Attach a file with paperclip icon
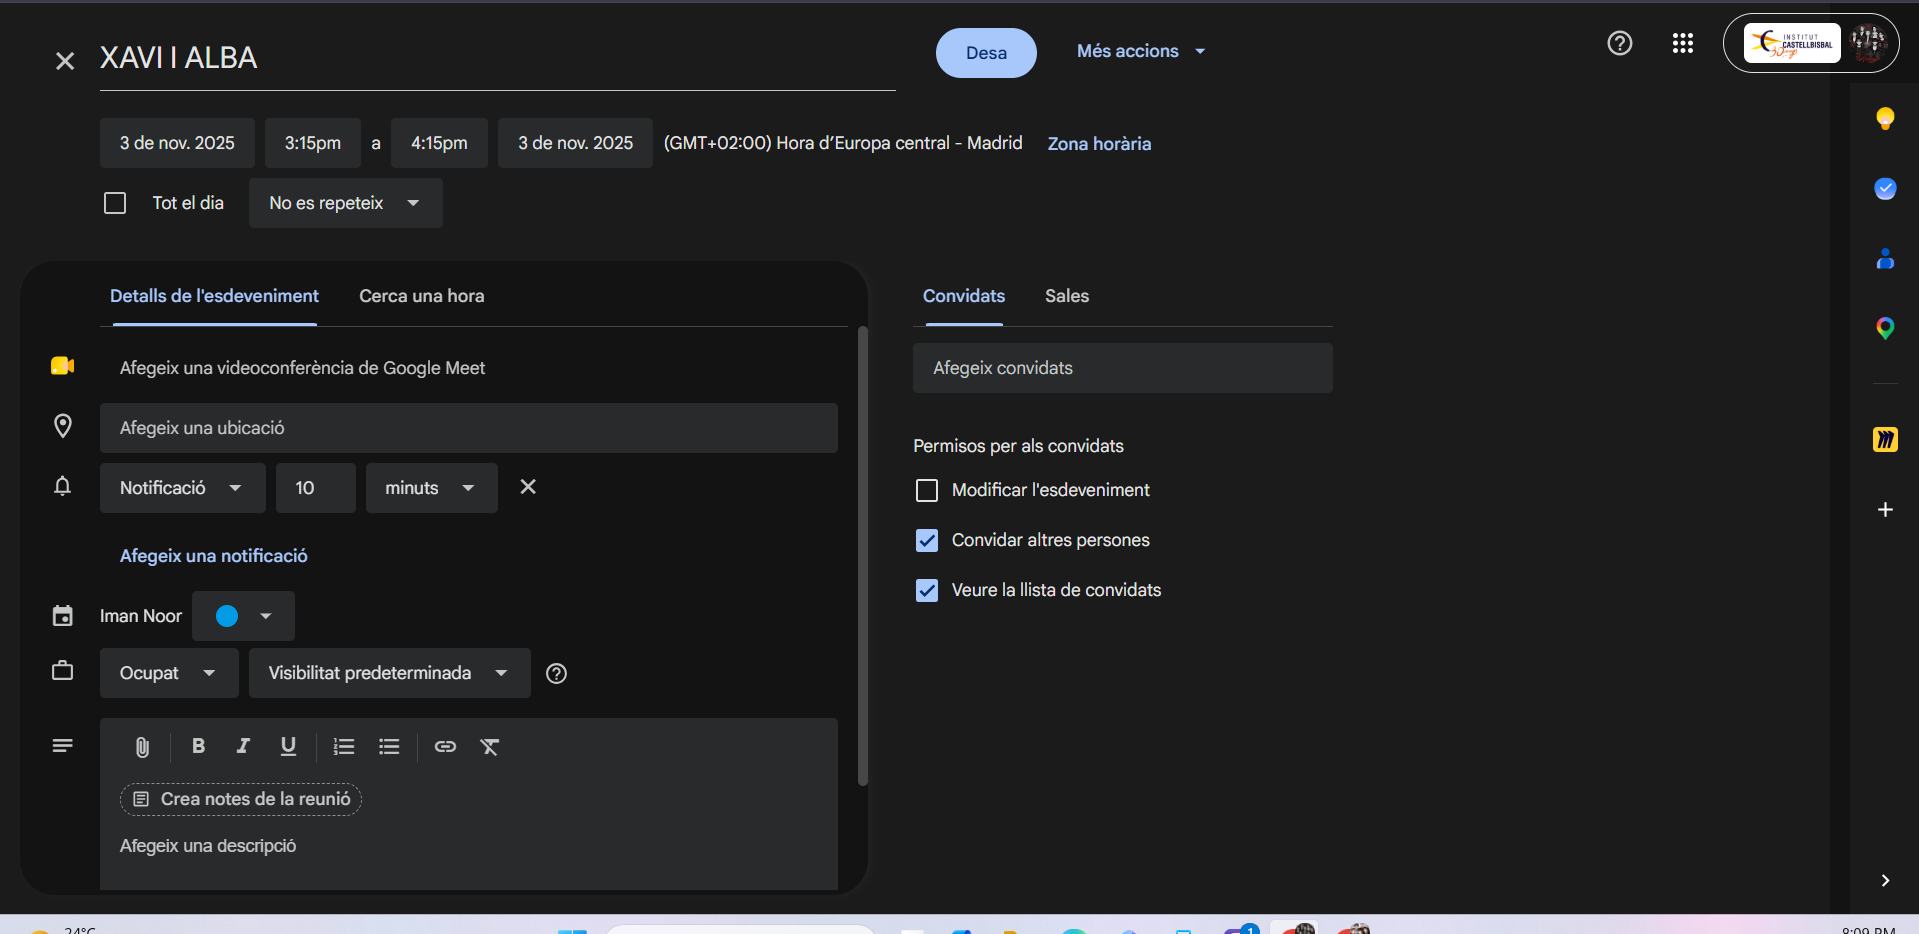The width and height of the screenshot is (1919, 934). [142, 747]
